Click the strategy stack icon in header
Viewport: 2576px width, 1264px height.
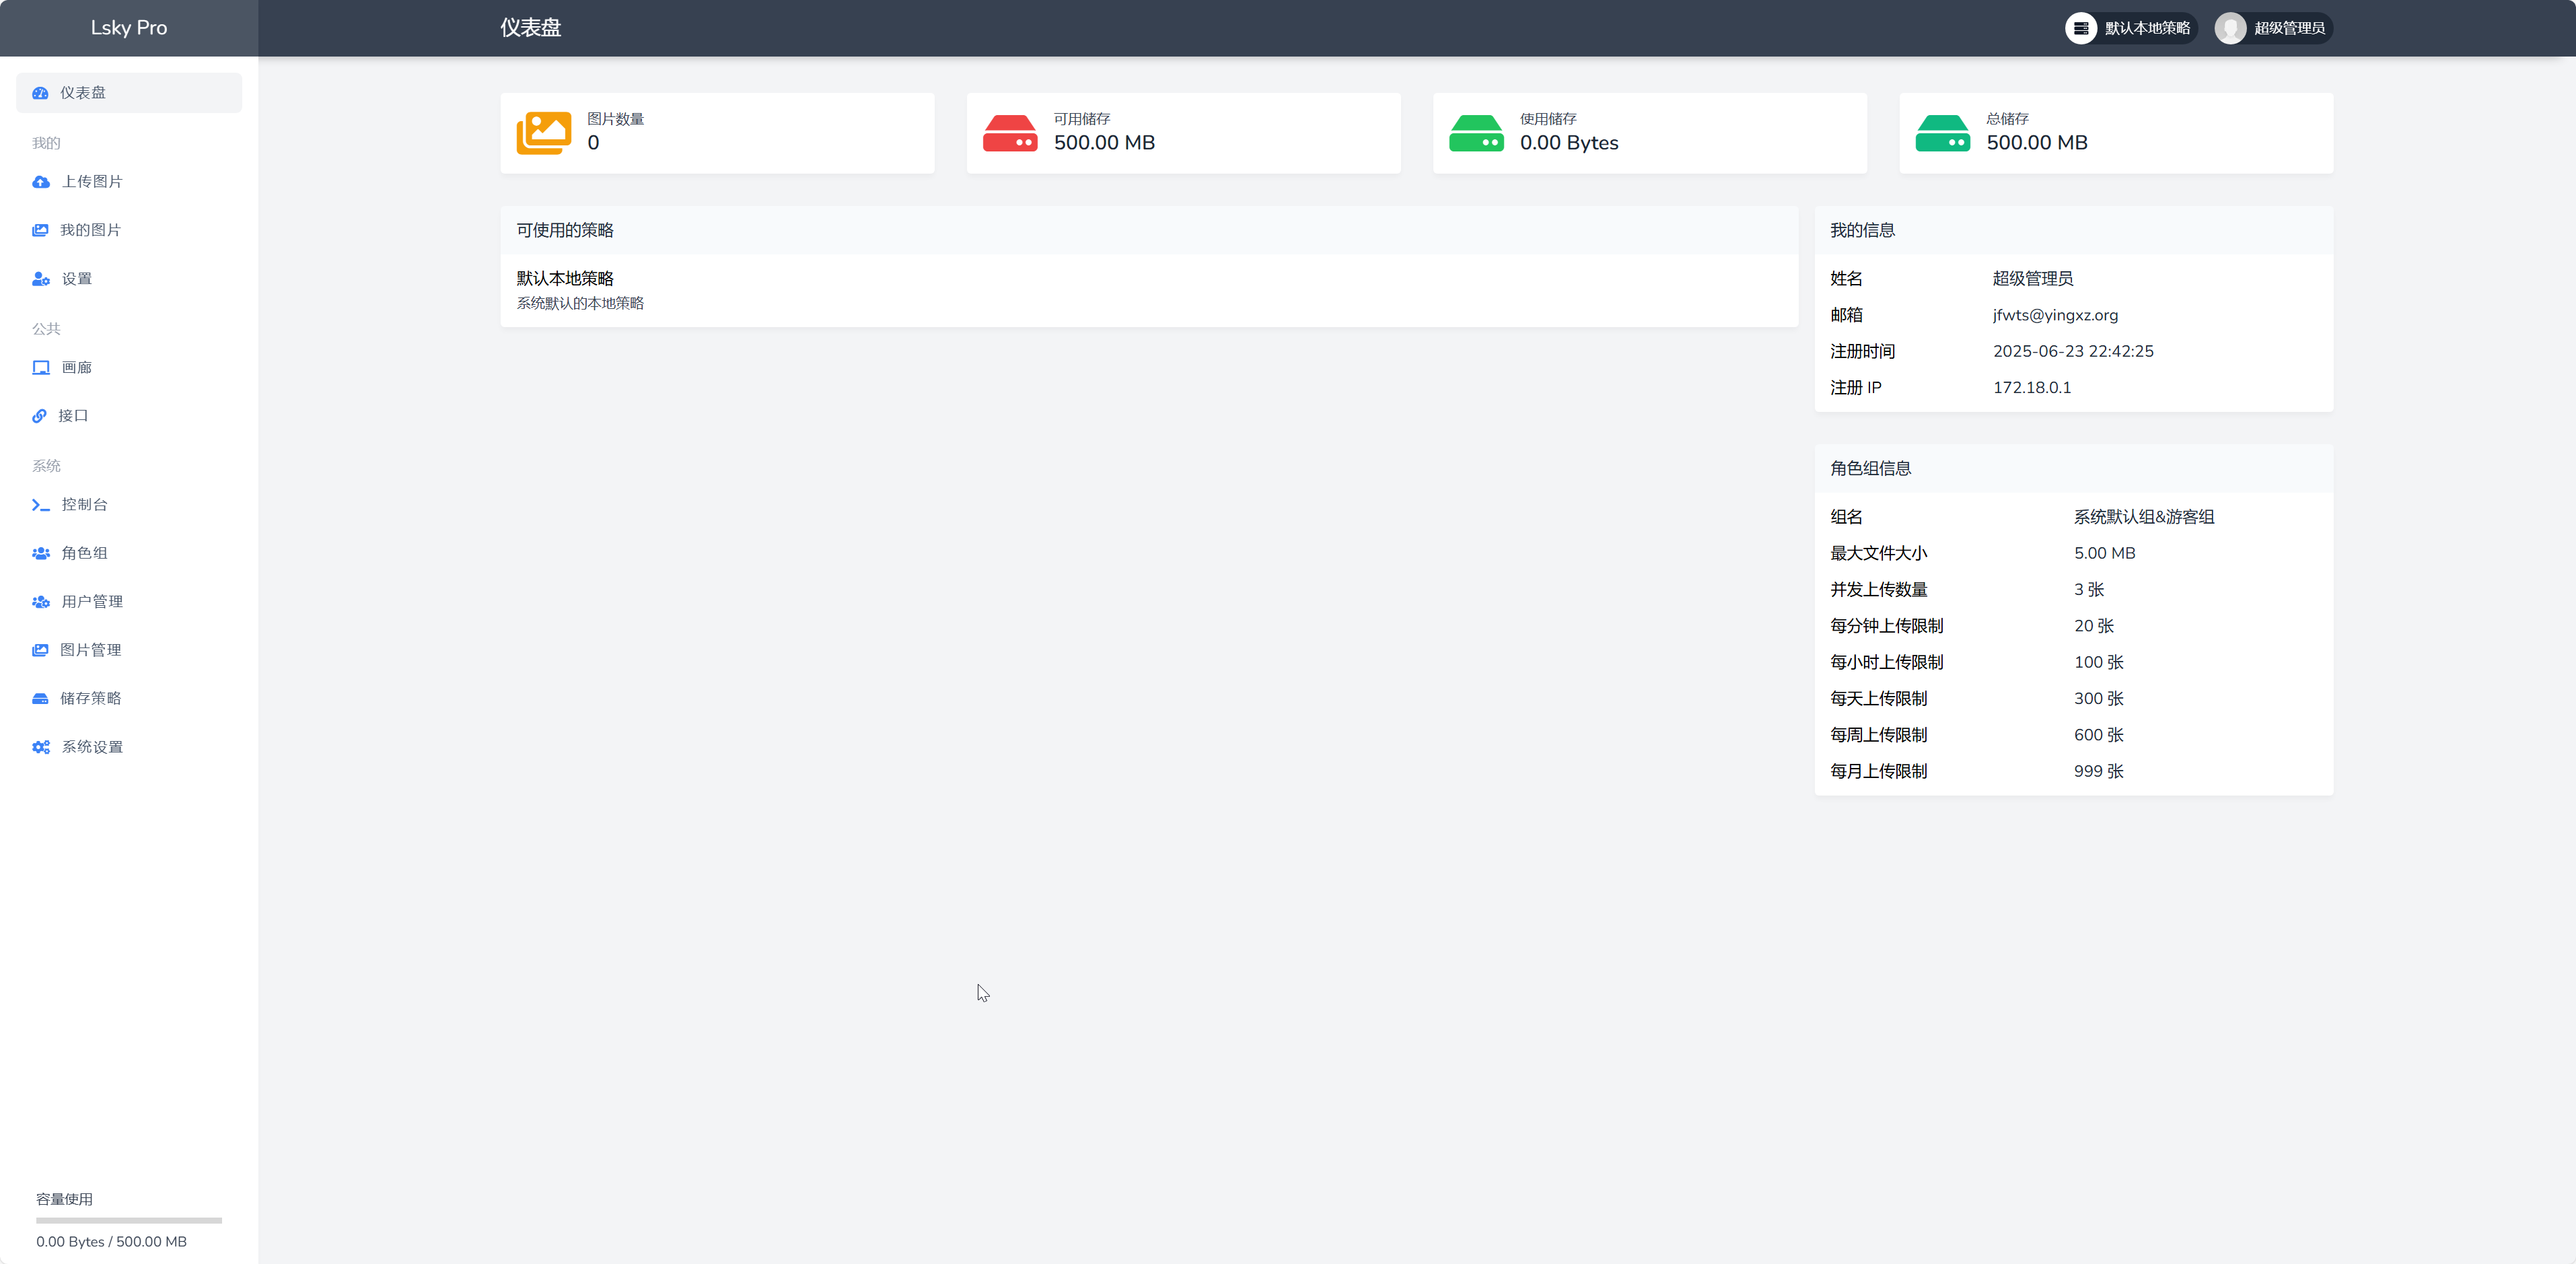[x=2081, y=28]
